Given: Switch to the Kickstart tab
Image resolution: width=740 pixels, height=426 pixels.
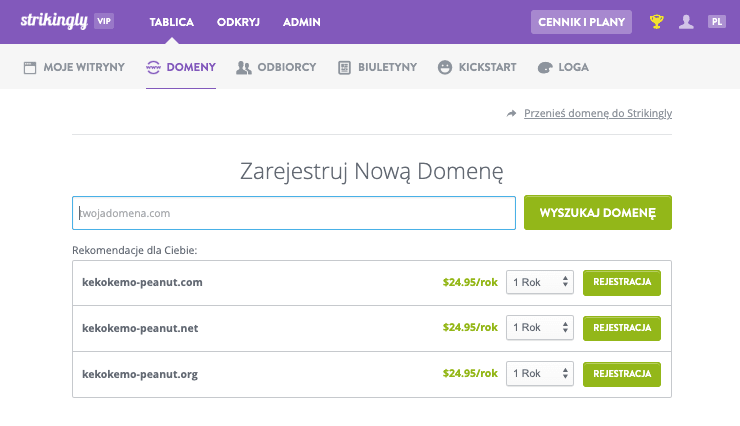Looking at the screenshot, I should [x=477, y=67].
